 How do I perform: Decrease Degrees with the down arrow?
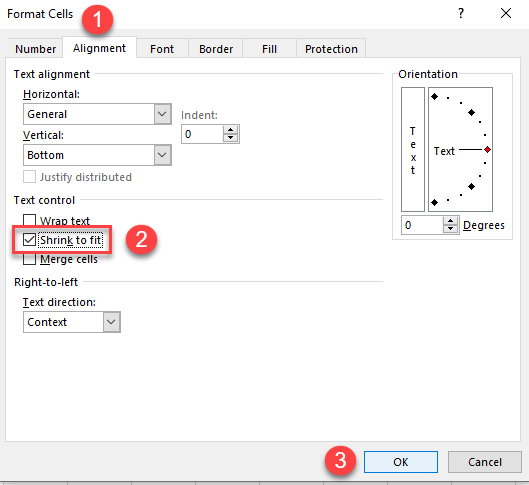[450, 229]
